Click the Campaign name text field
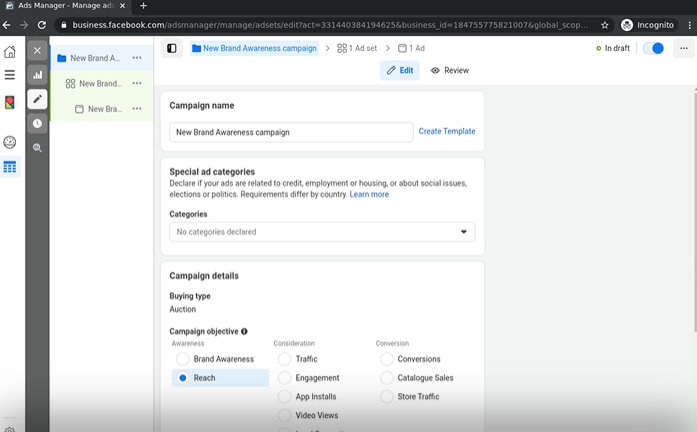The width and height of the screenshot is (697, 432). pyautogui.click(x=291, y=132)
